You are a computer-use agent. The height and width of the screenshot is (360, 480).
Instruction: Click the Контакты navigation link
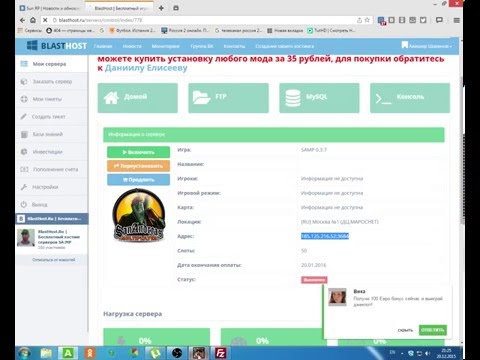[x=234, y=46]
